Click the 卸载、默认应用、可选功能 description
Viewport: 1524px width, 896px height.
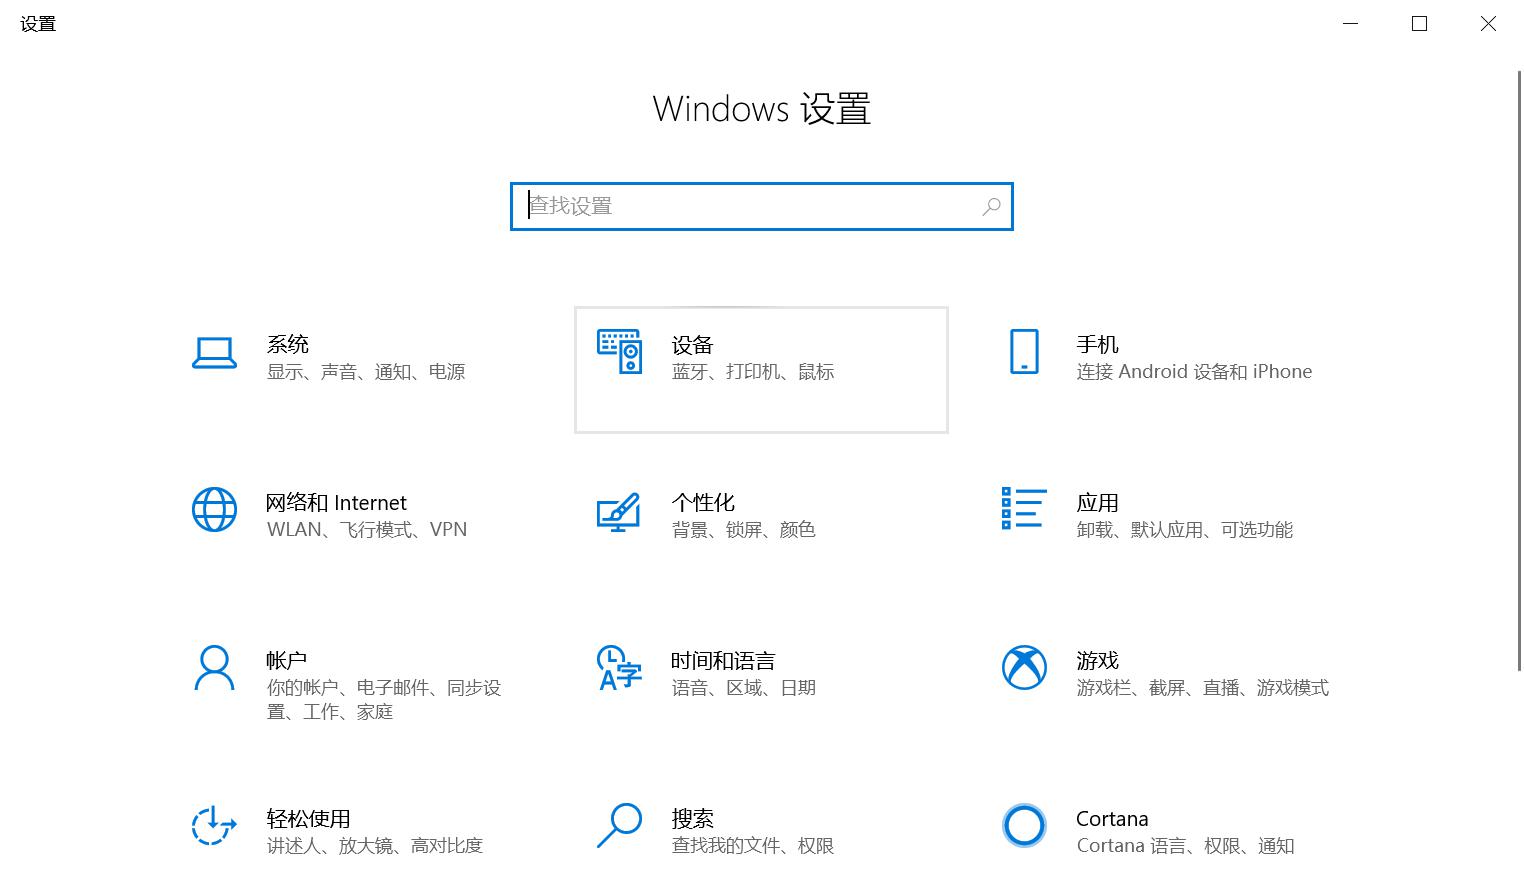tap(1185, 530)
